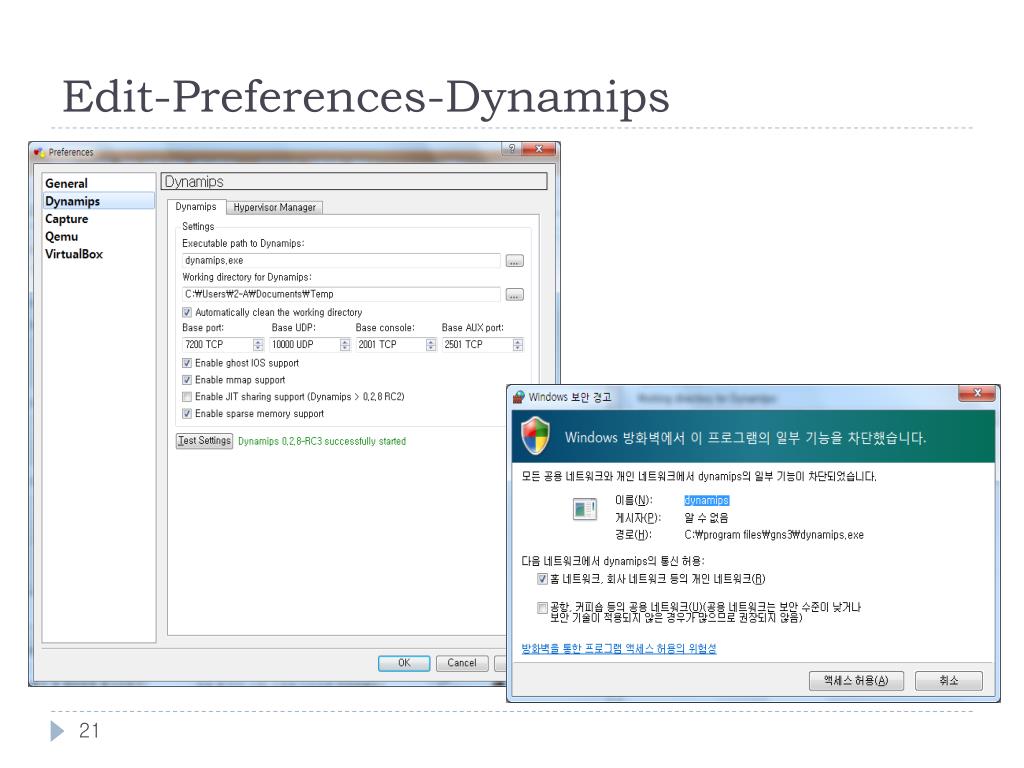Screen dimensions: 1024x768
Task: Toggle Enable sparse memory support
Action: (x=187, y=414)
